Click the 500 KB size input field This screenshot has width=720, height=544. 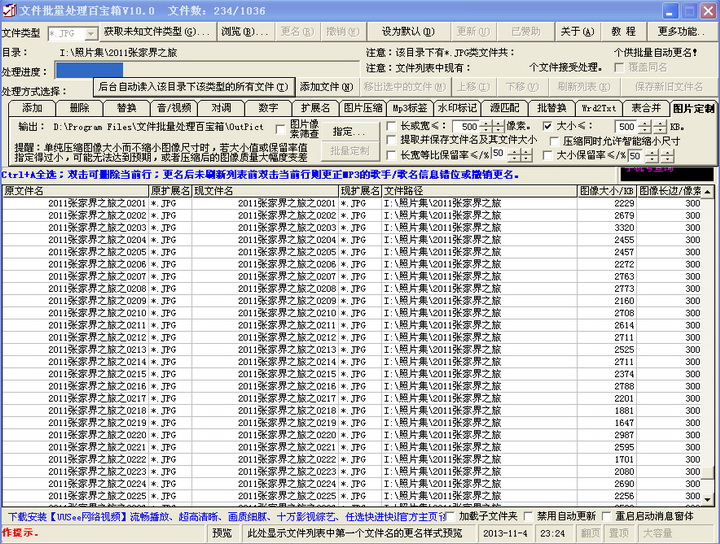[626, 127]
